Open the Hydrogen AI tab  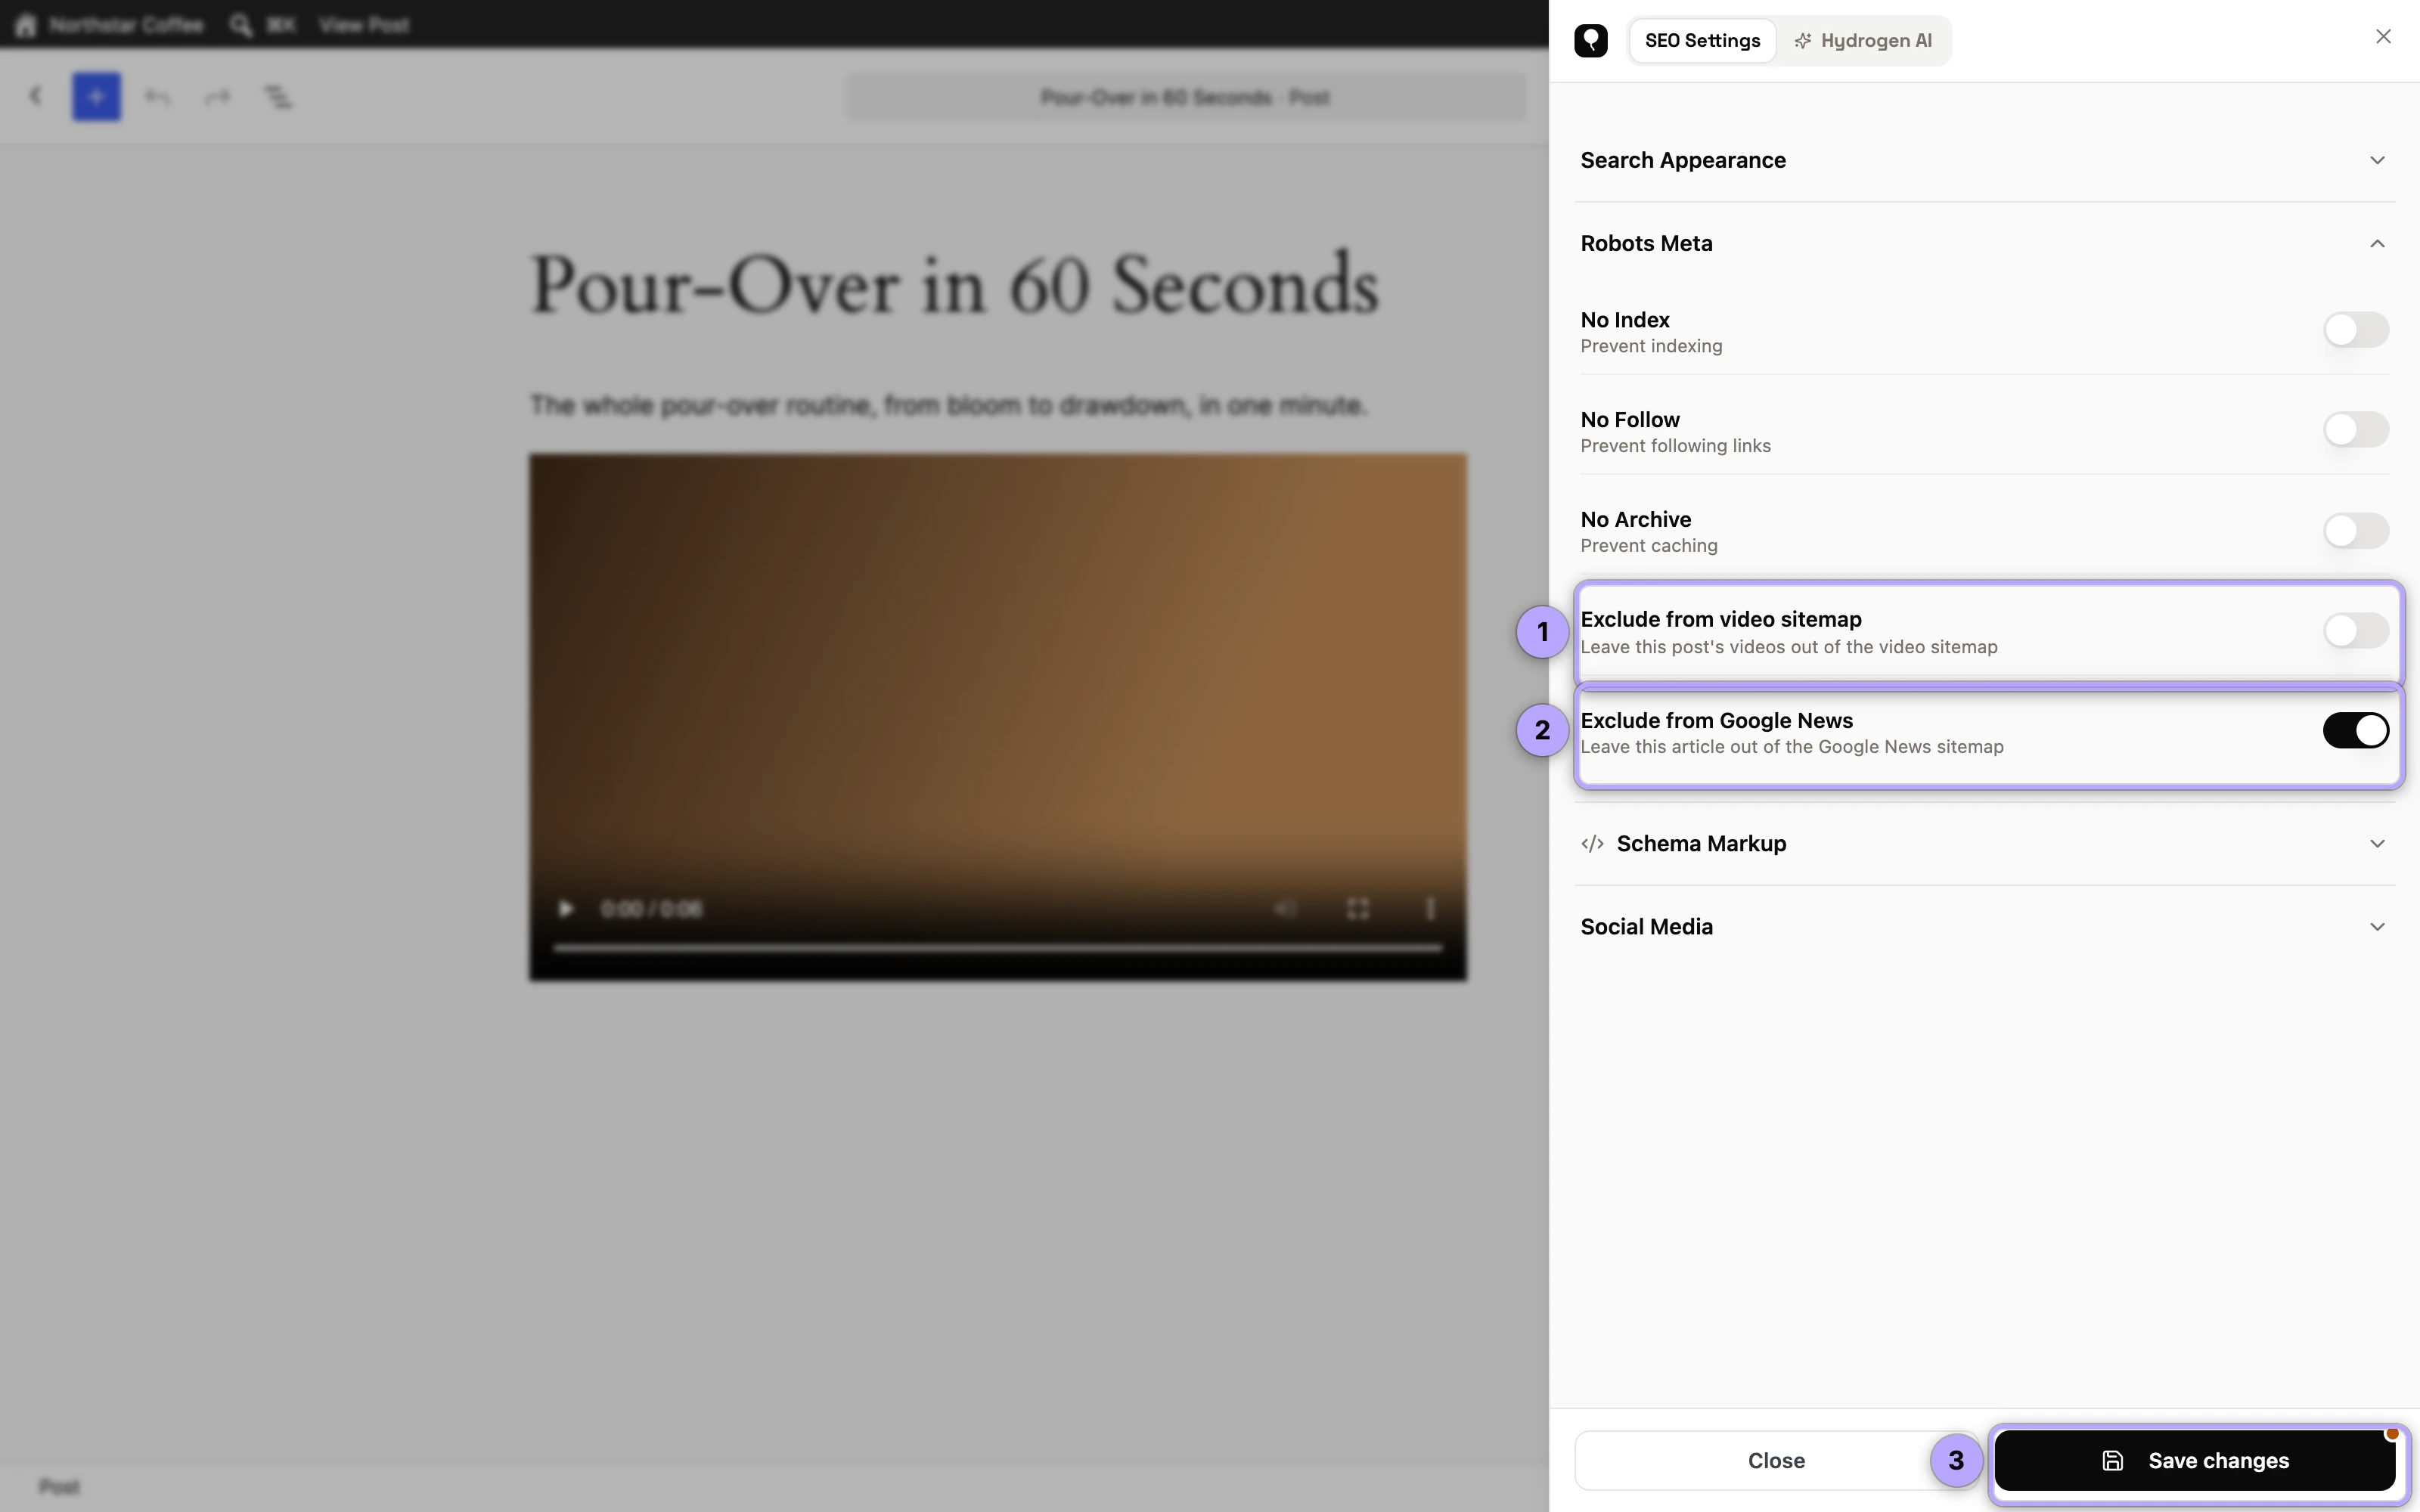(x=1862, y=41)
